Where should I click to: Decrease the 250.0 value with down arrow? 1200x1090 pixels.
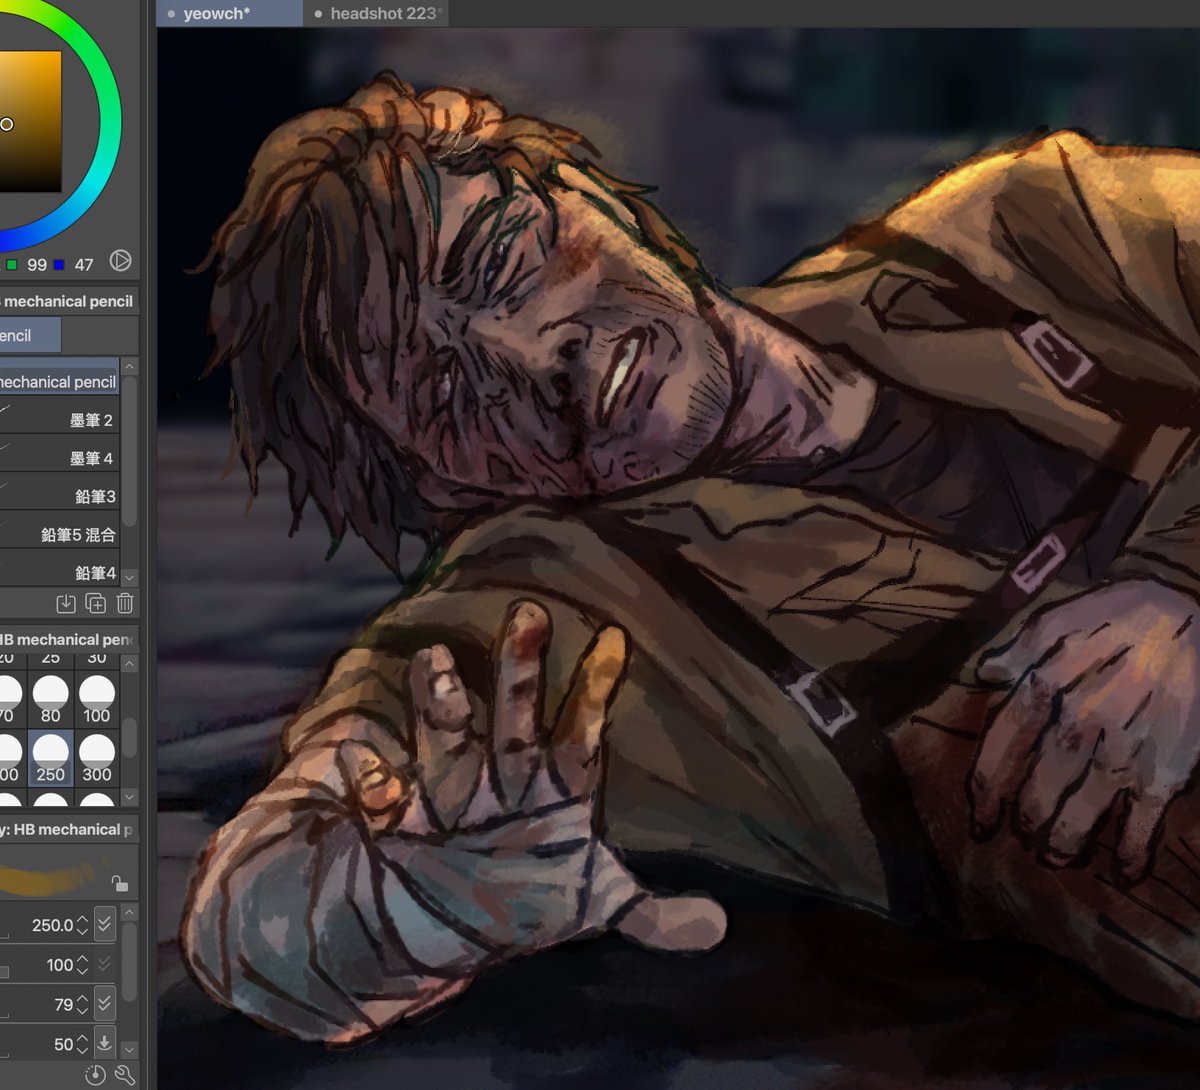coord(82,932)
